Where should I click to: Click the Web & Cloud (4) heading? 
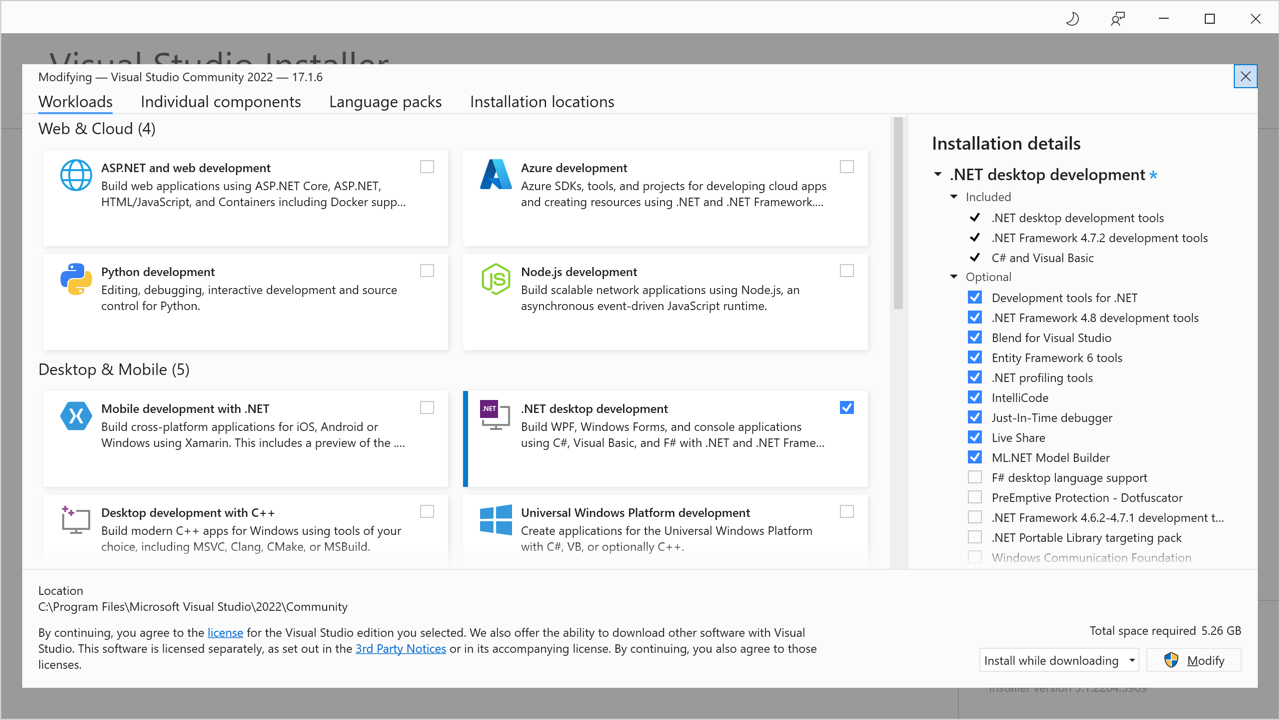tap(97, 129)
